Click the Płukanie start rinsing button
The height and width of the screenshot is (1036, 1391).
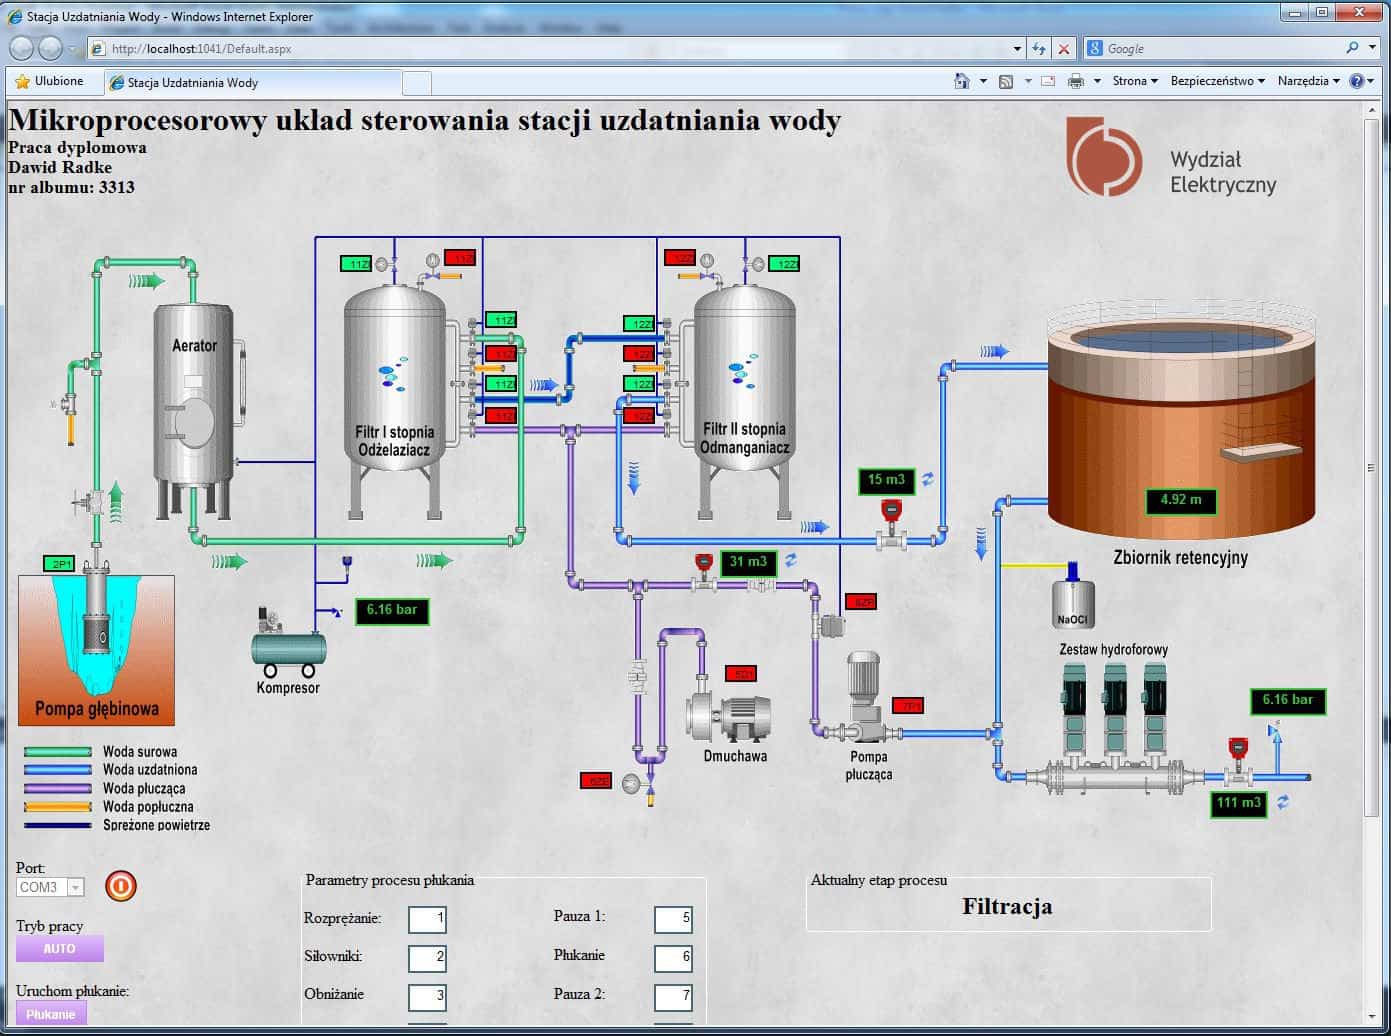pyautogui.click(x=51, y=1014)
